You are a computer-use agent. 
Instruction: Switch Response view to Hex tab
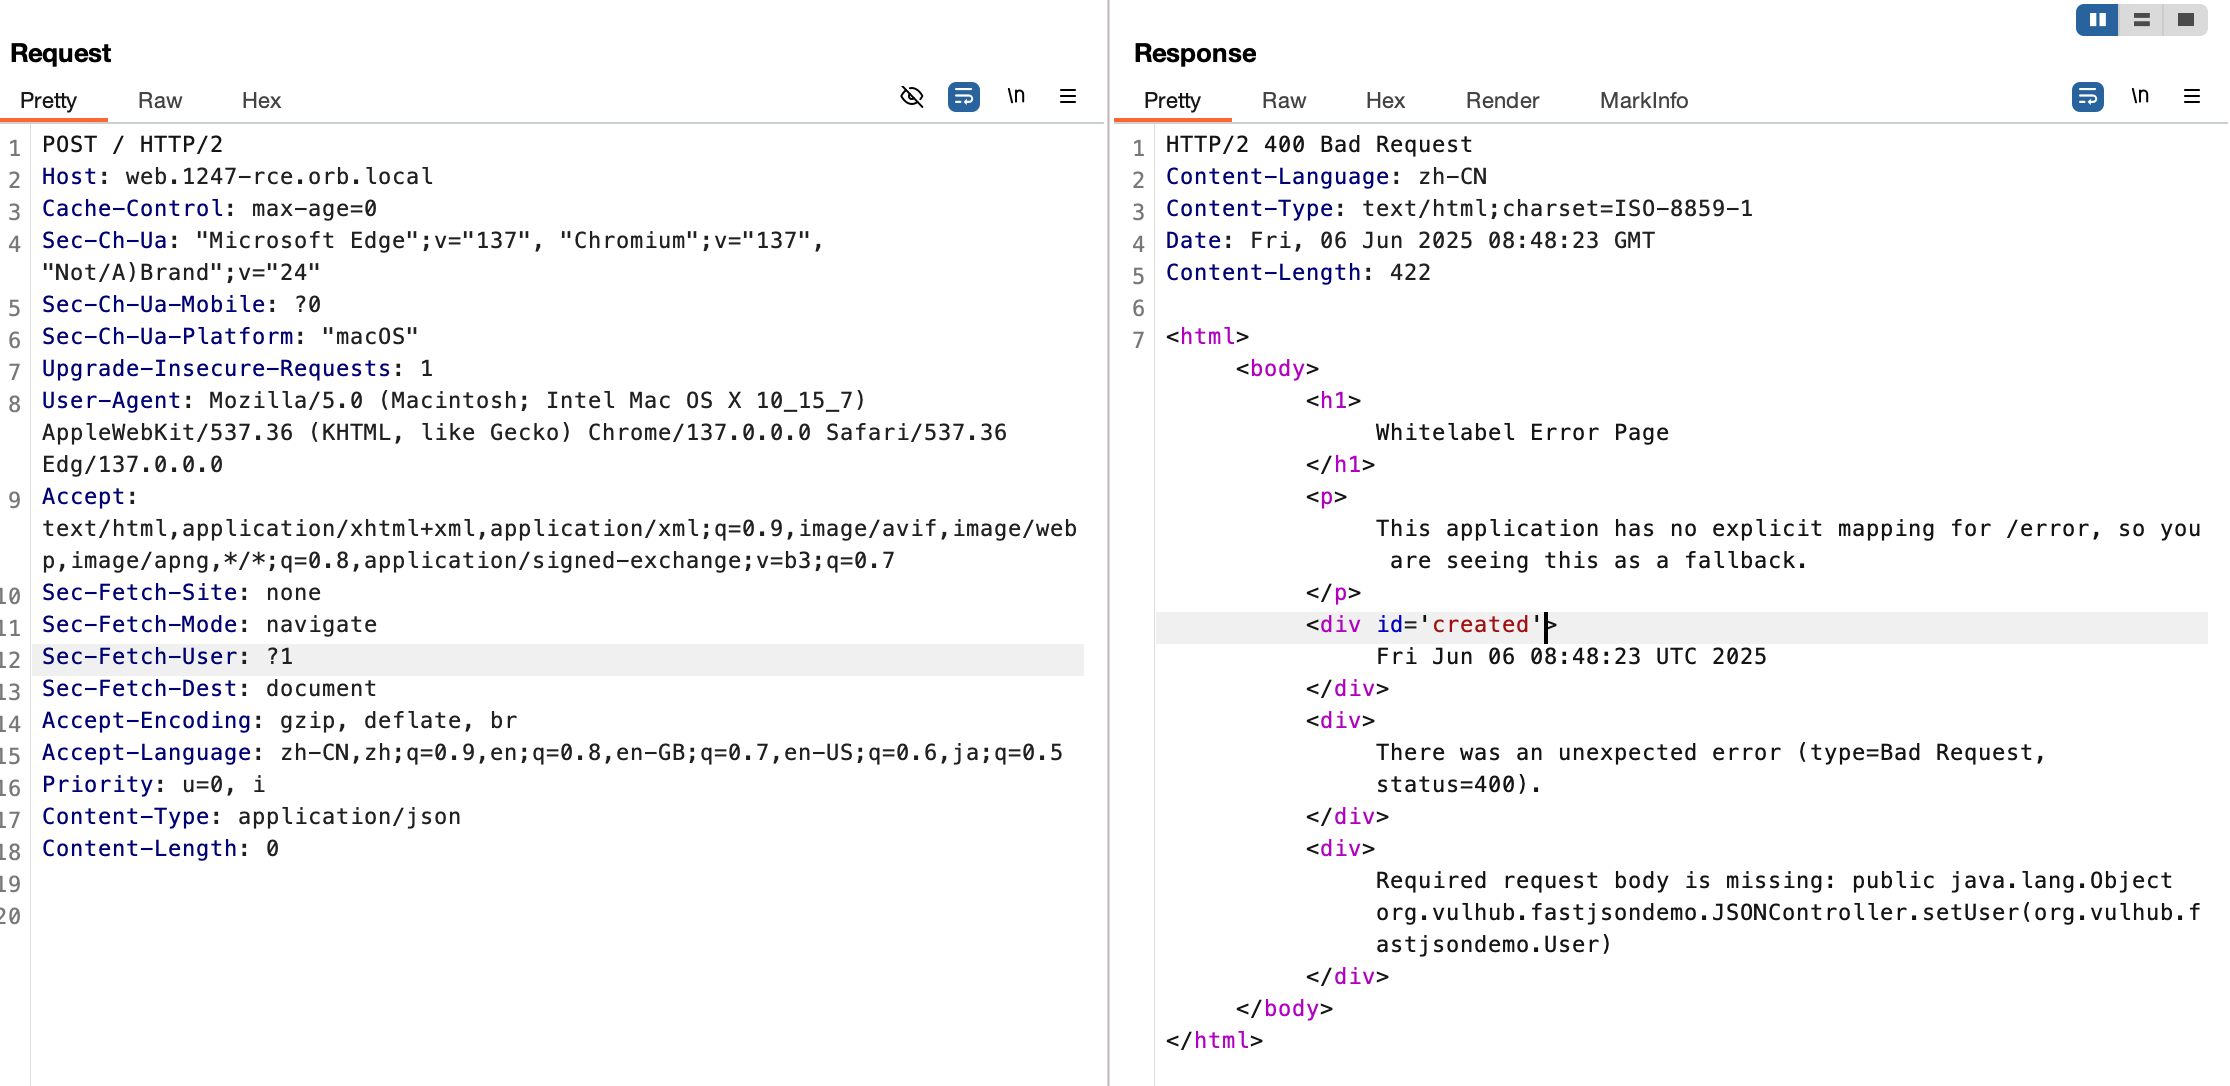tap(1385, 100)
